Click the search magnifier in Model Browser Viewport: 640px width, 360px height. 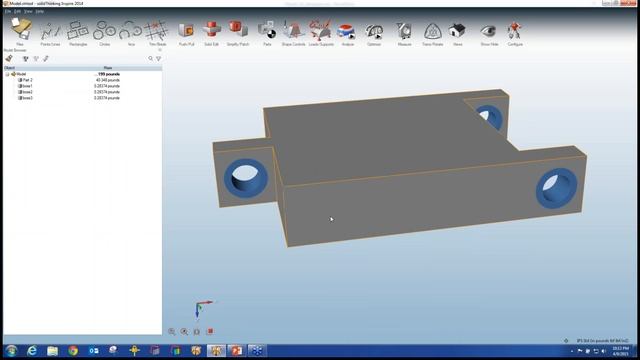click(x=151, y=59)
